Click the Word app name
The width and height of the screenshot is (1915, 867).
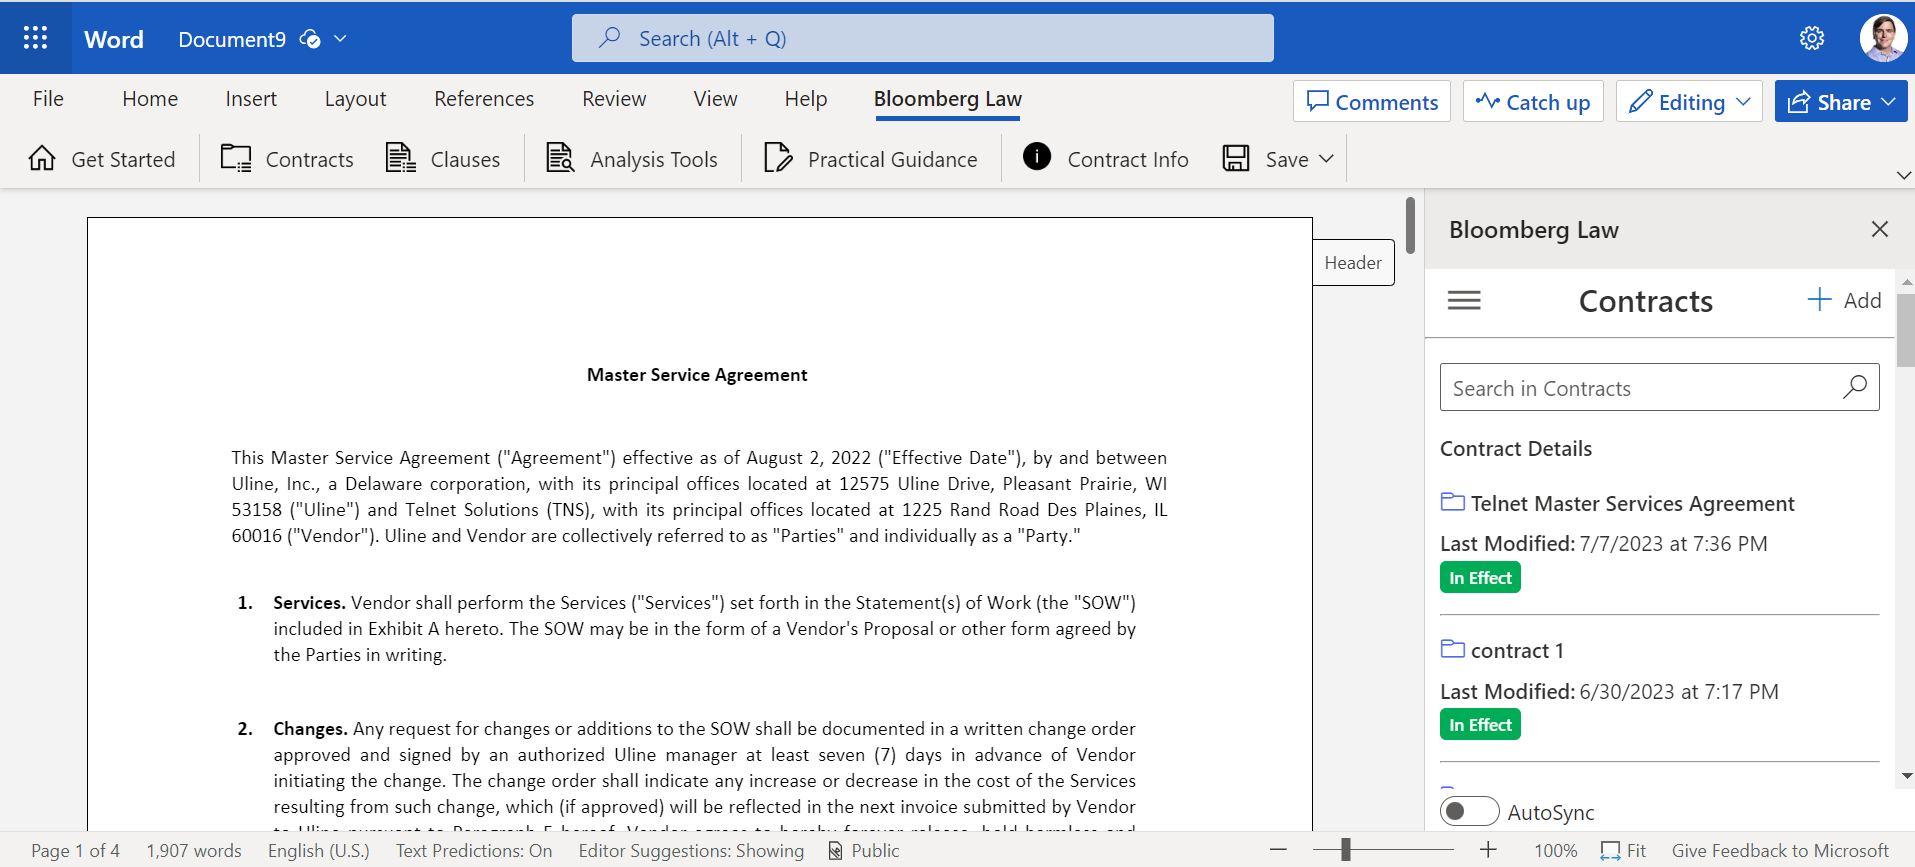(x=114, y=39)
